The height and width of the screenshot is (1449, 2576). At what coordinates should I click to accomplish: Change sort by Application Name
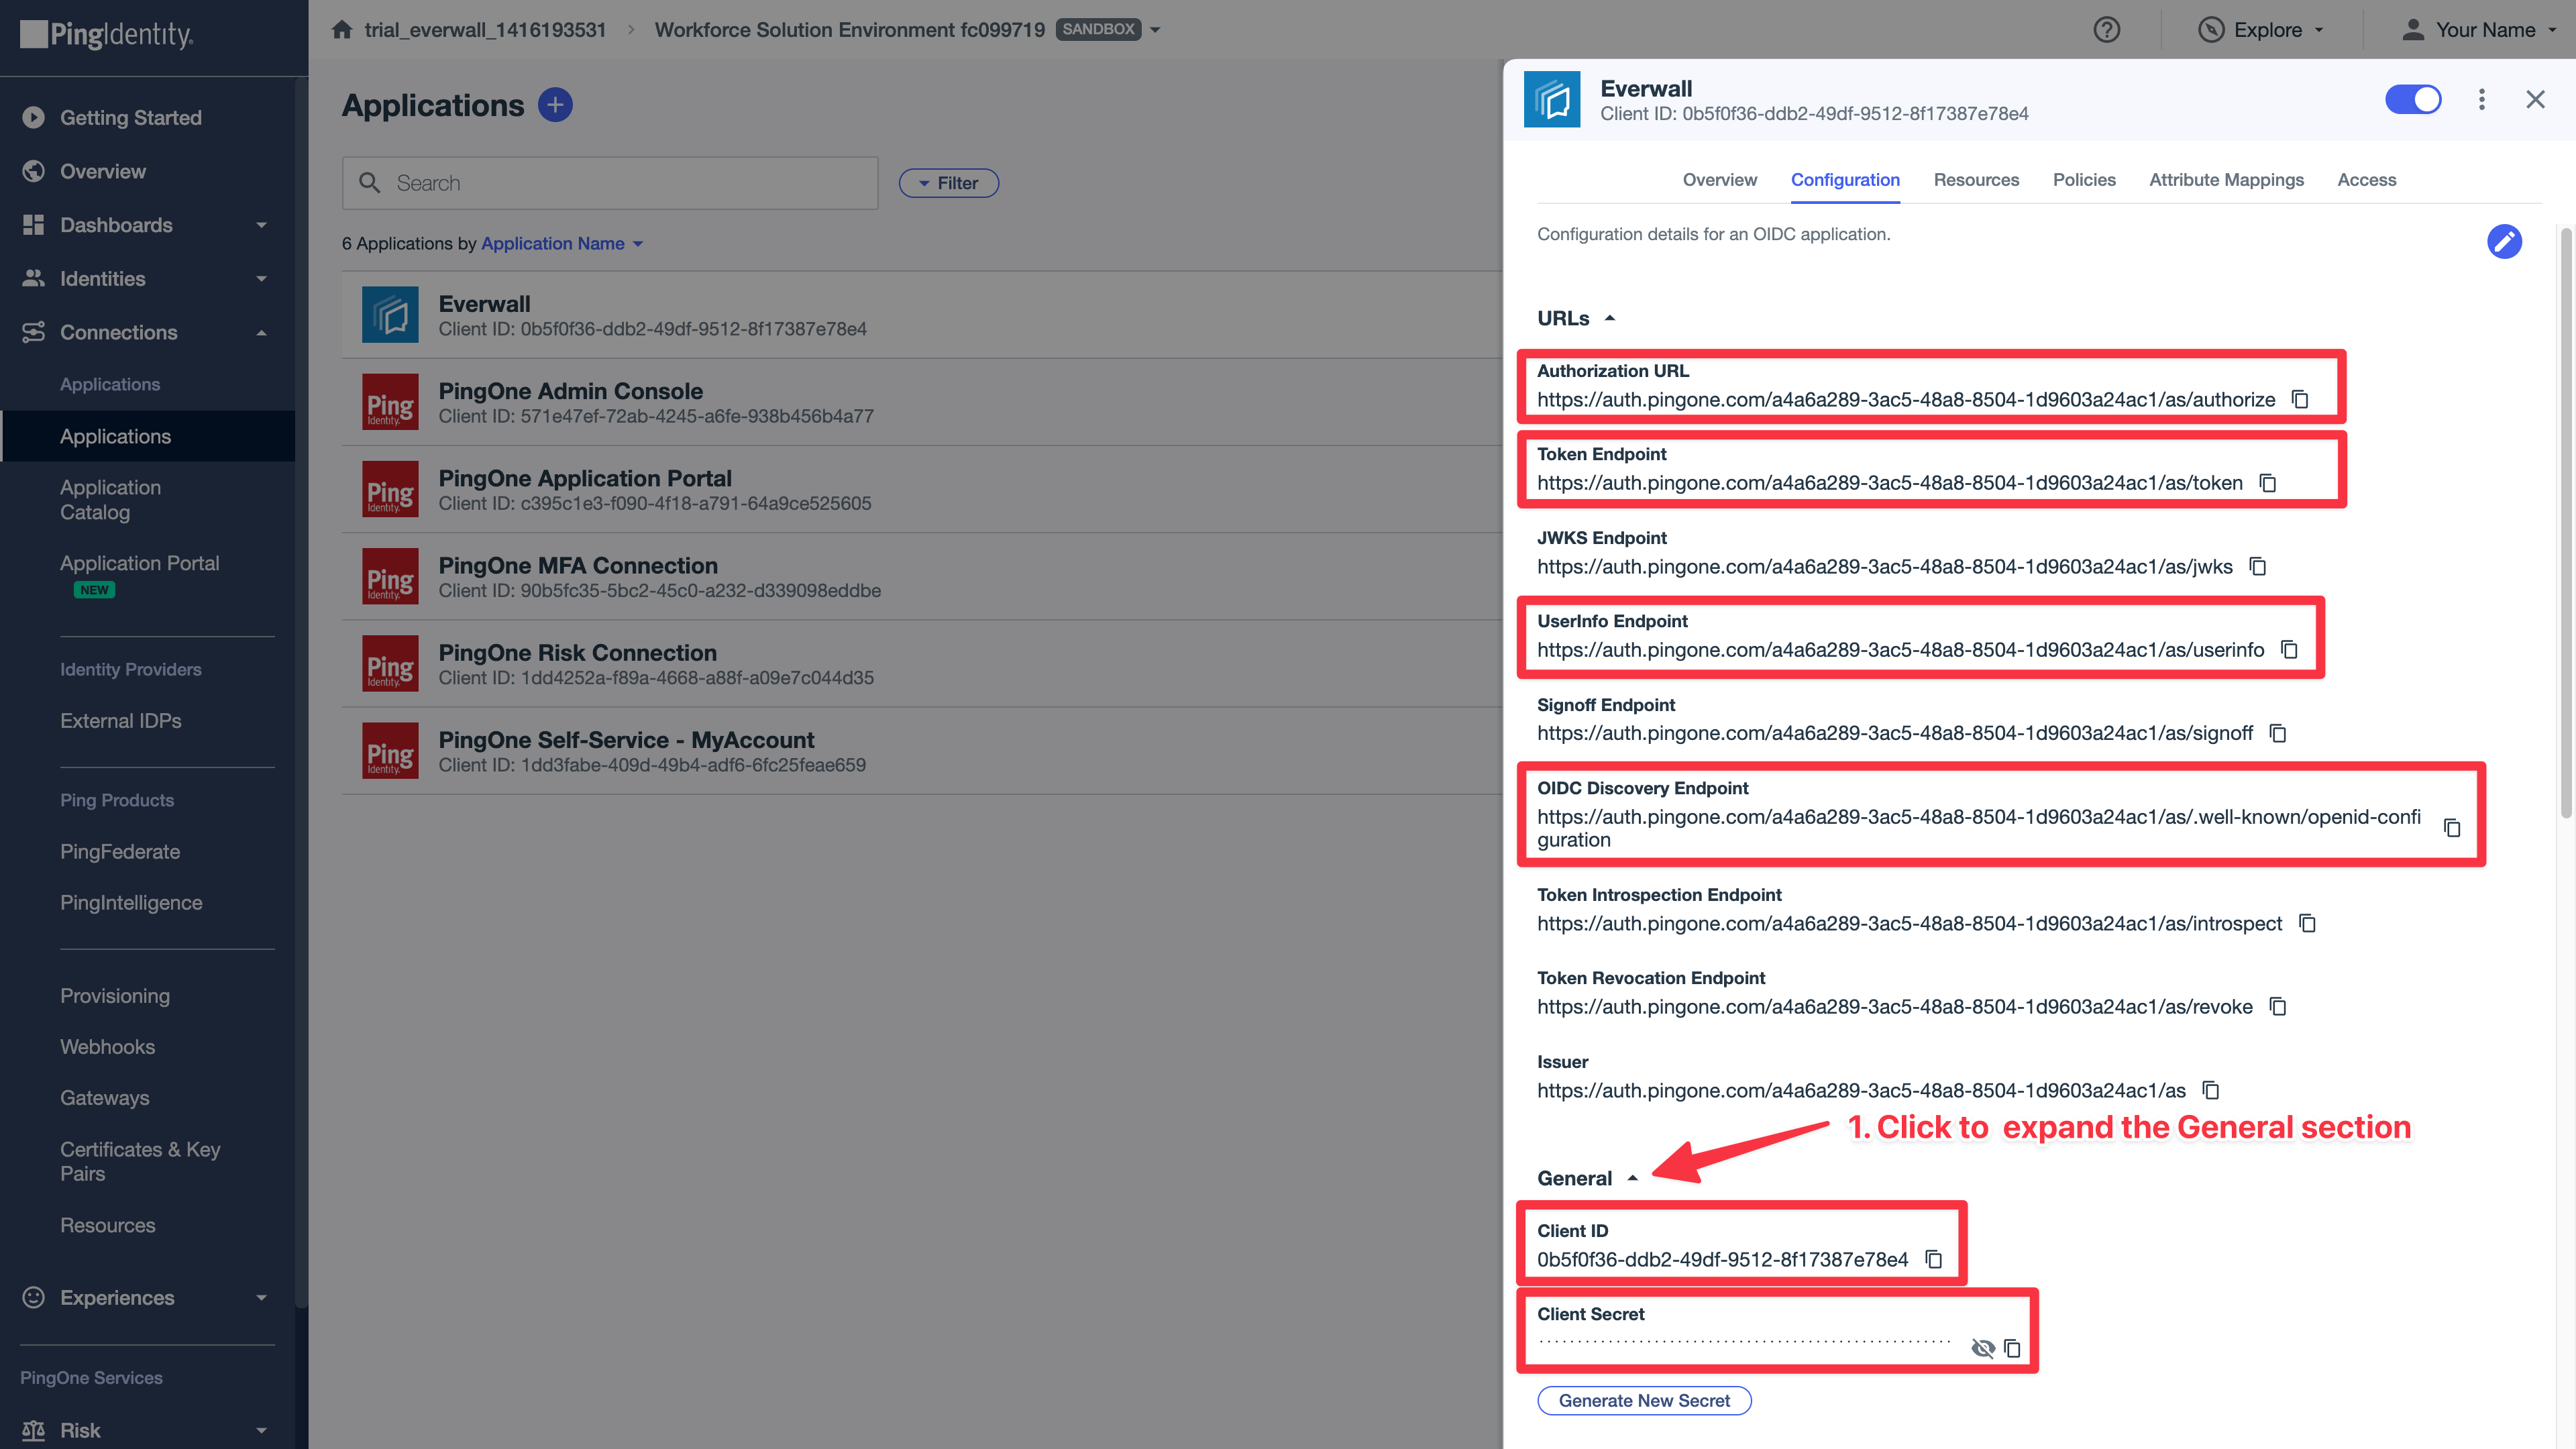(x=562, y=243)
